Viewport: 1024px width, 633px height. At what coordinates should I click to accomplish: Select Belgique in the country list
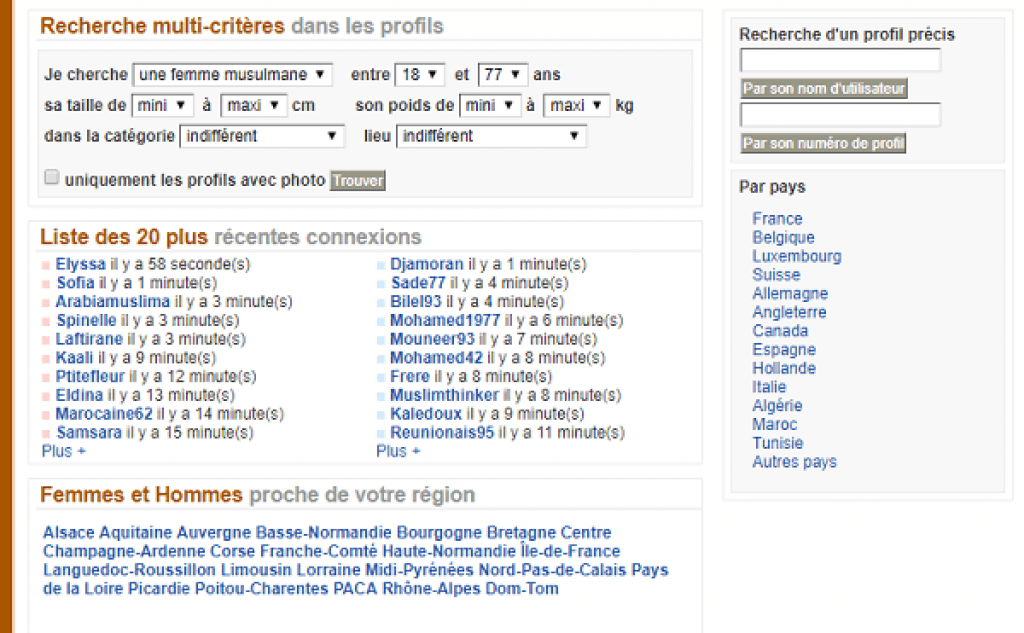coord(783,237)
